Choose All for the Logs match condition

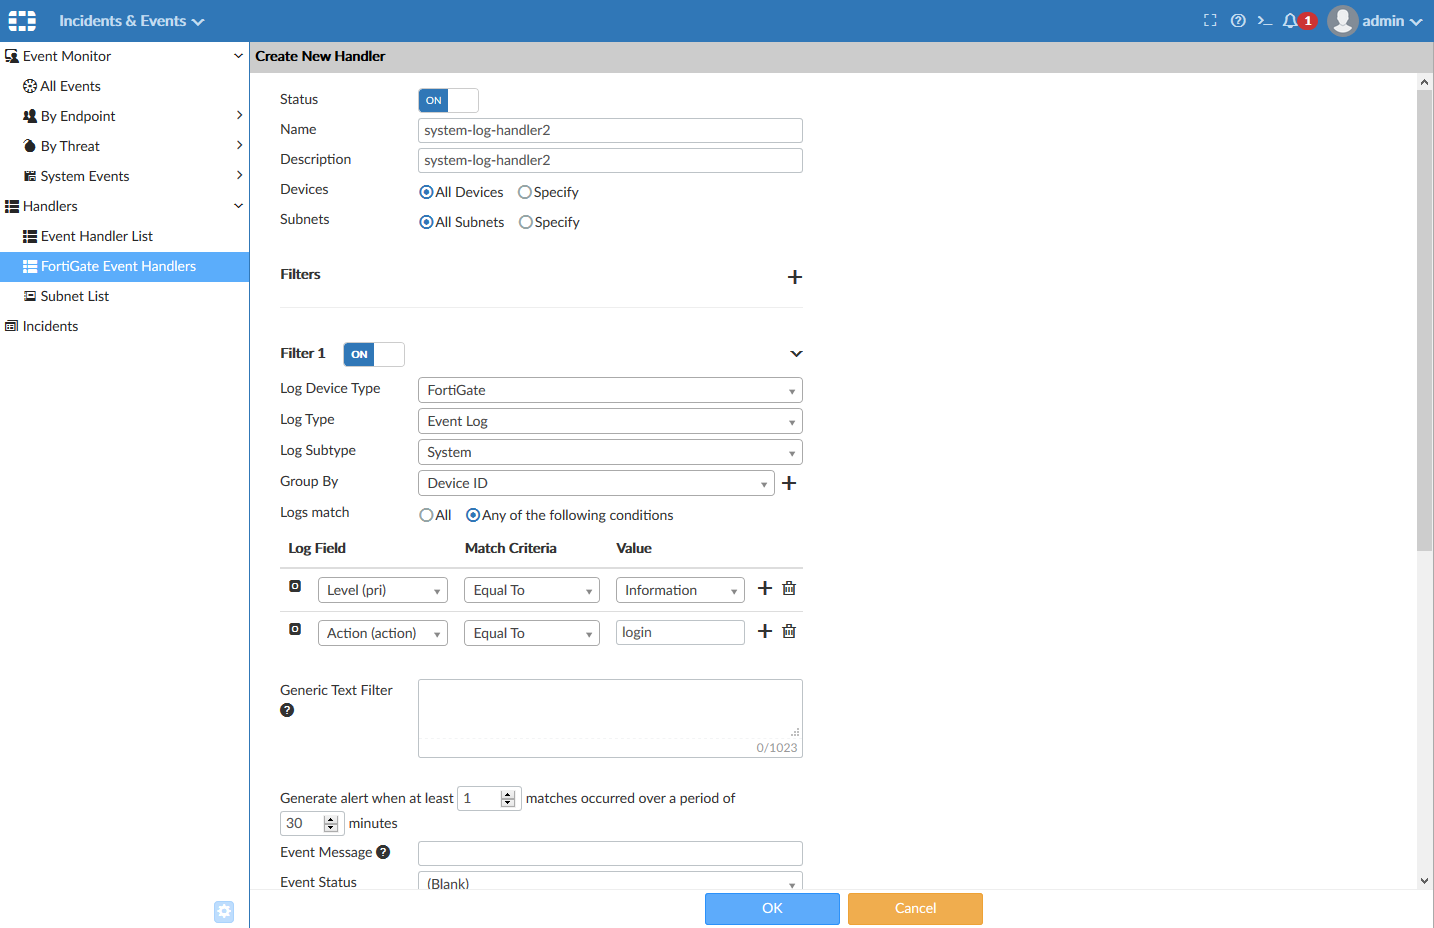click(x=426, y=515)
